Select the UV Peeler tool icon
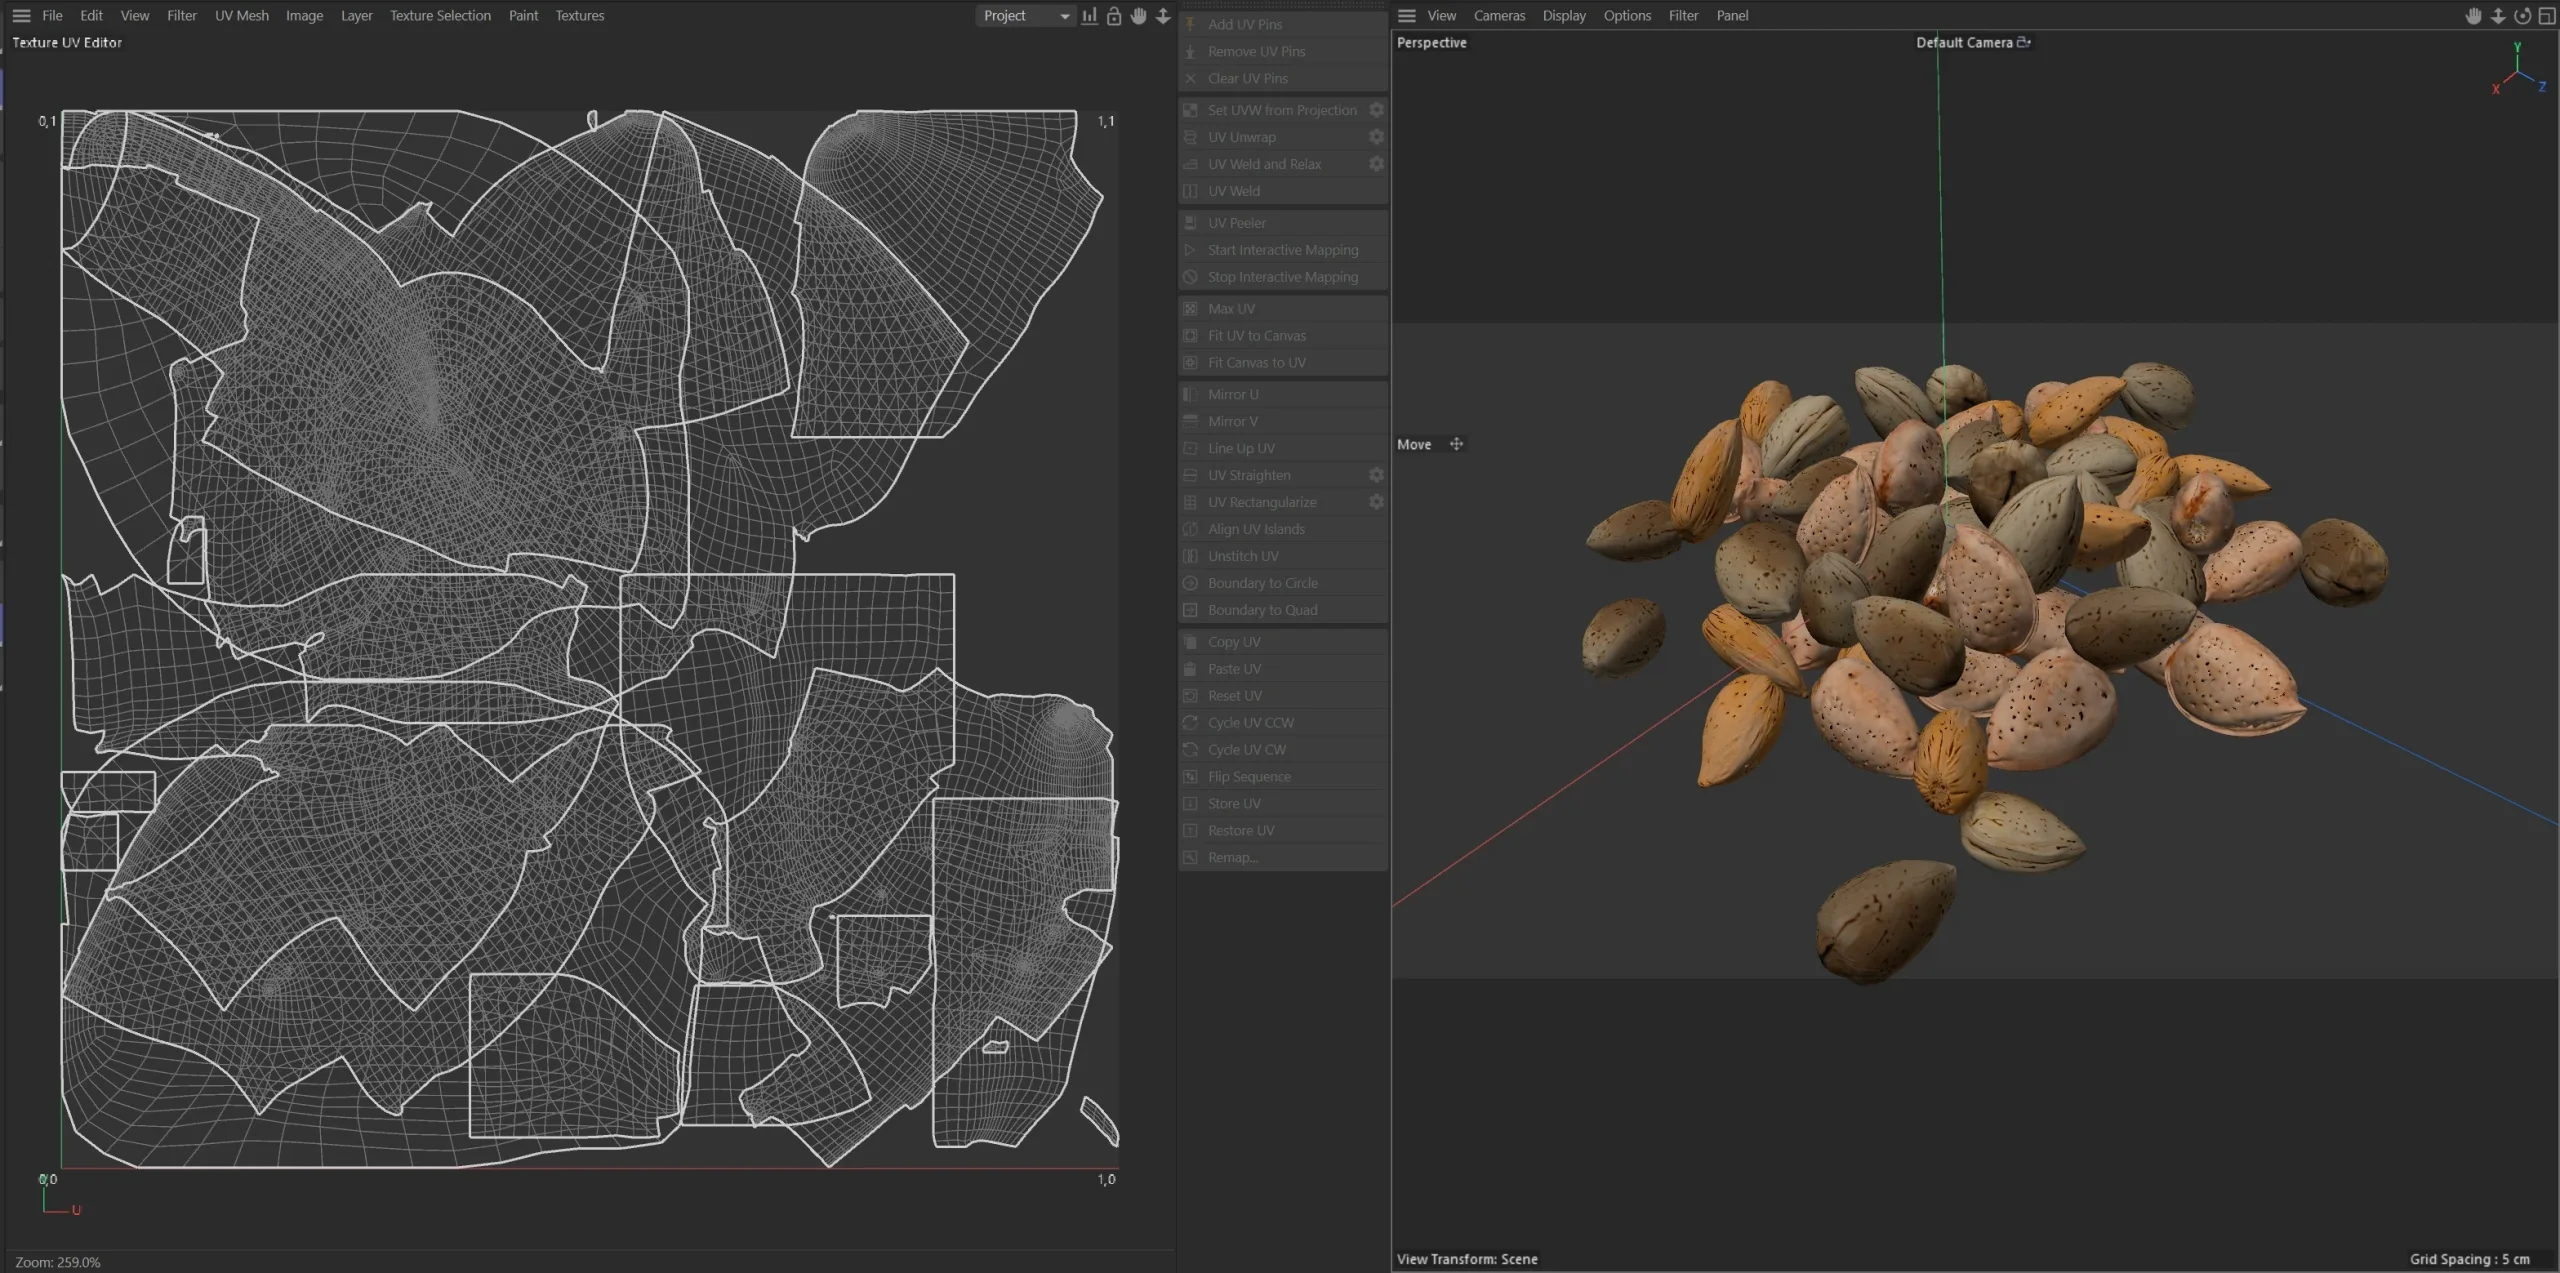 pos(1190,222)
